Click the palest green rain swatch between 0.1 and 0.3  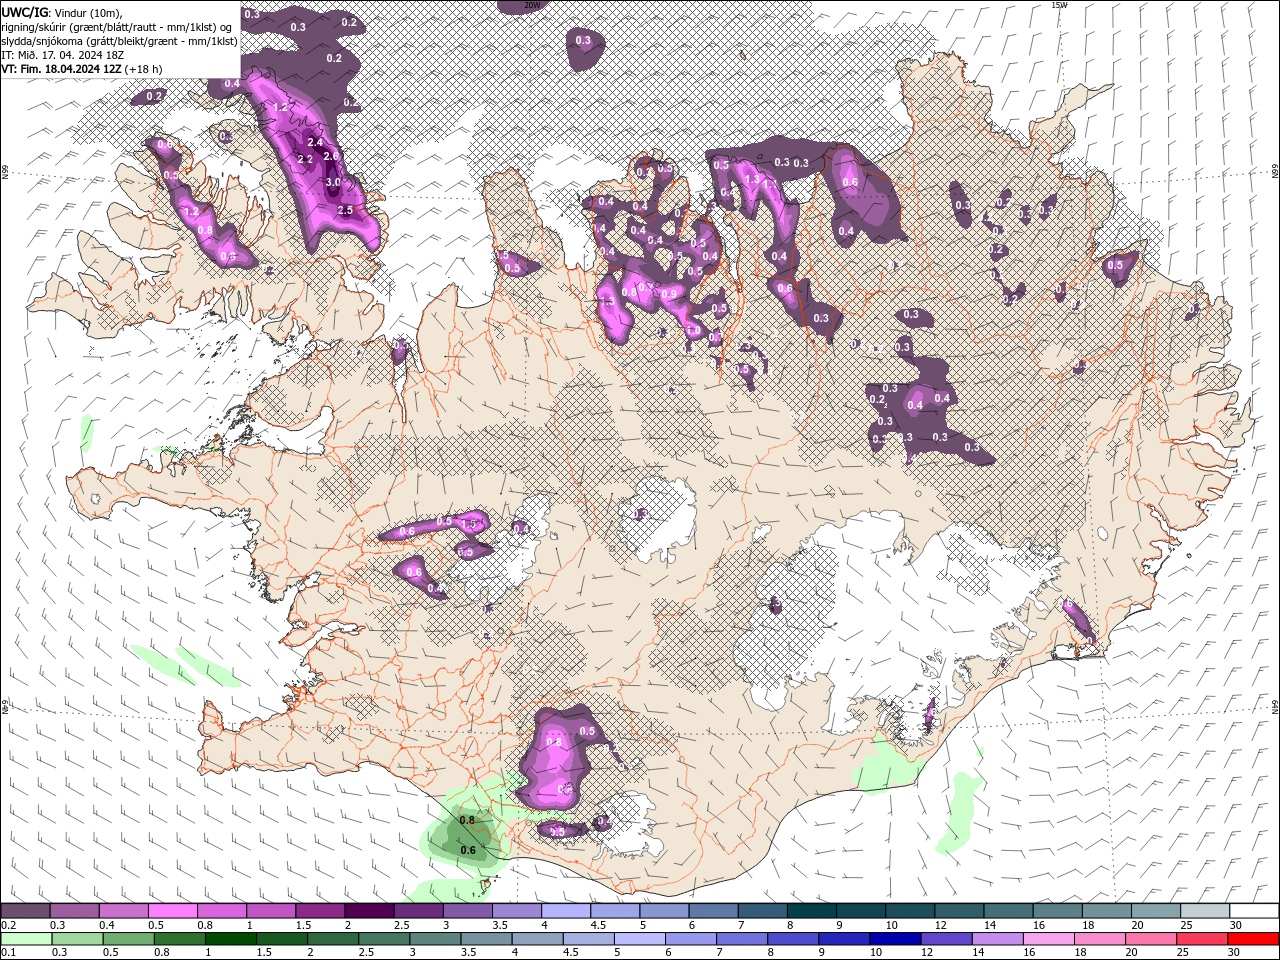[x=26, y=939]
